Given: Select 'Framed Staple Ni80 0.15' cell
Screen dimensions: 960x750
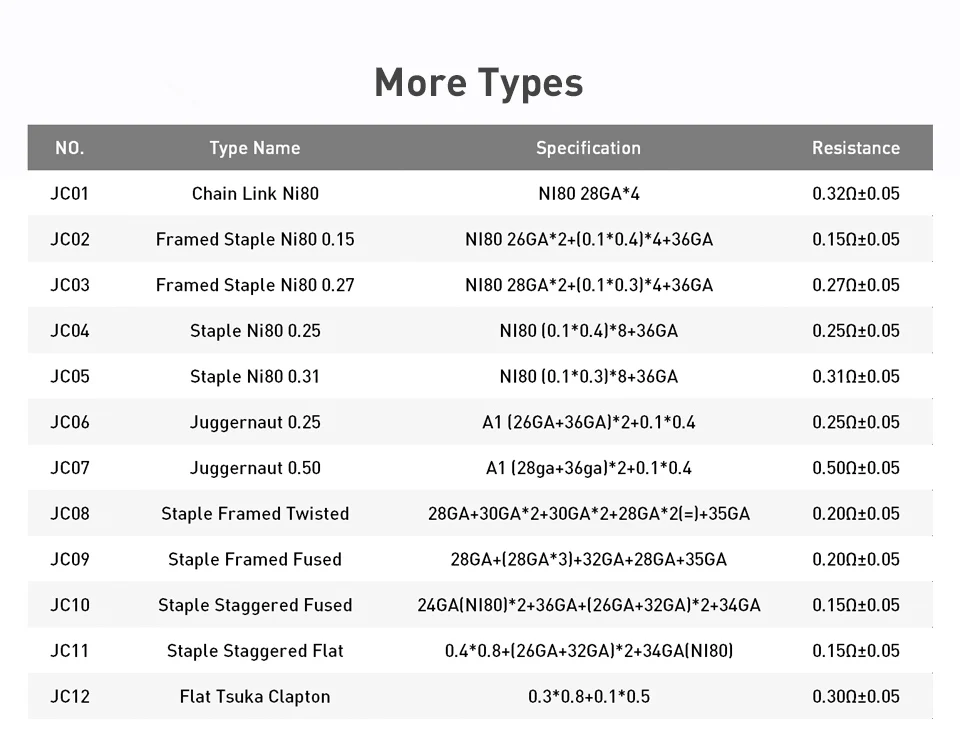Looking at the screenshot, I should 255,239.
